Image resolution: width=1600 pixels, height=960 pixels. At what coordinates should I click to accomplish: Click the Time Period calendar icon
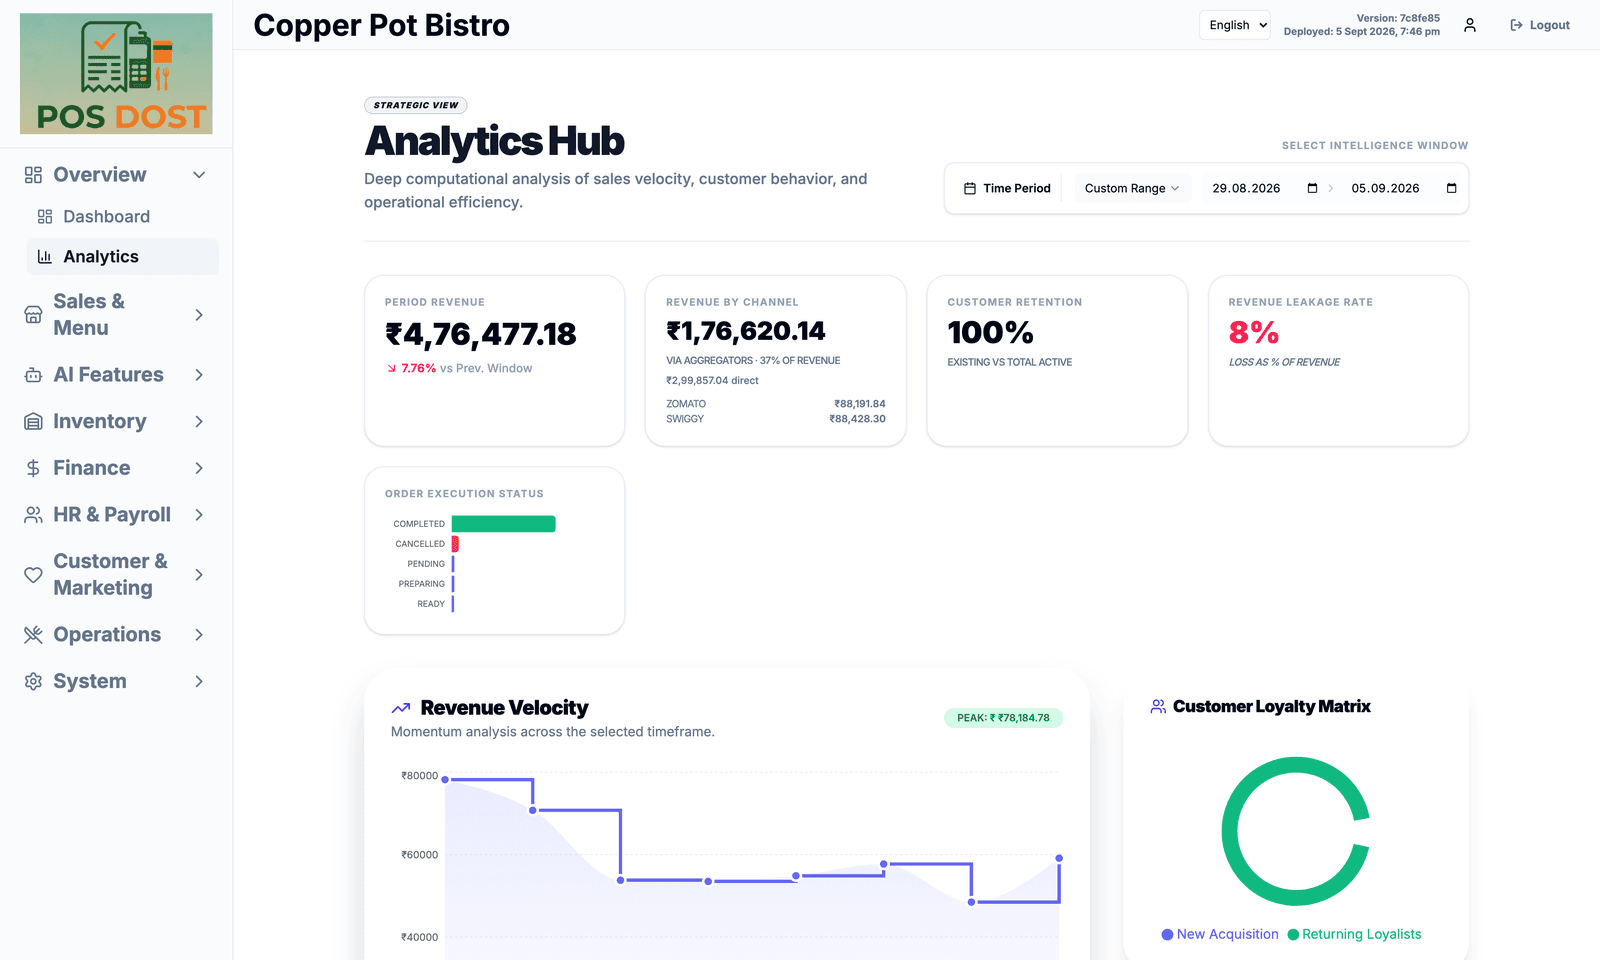click(x=970, y=188)
